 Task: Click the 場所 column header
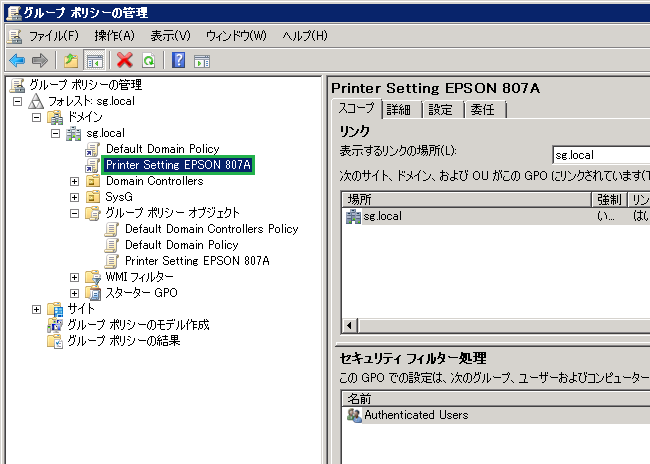pyautogui.click(x=466, y=200)
